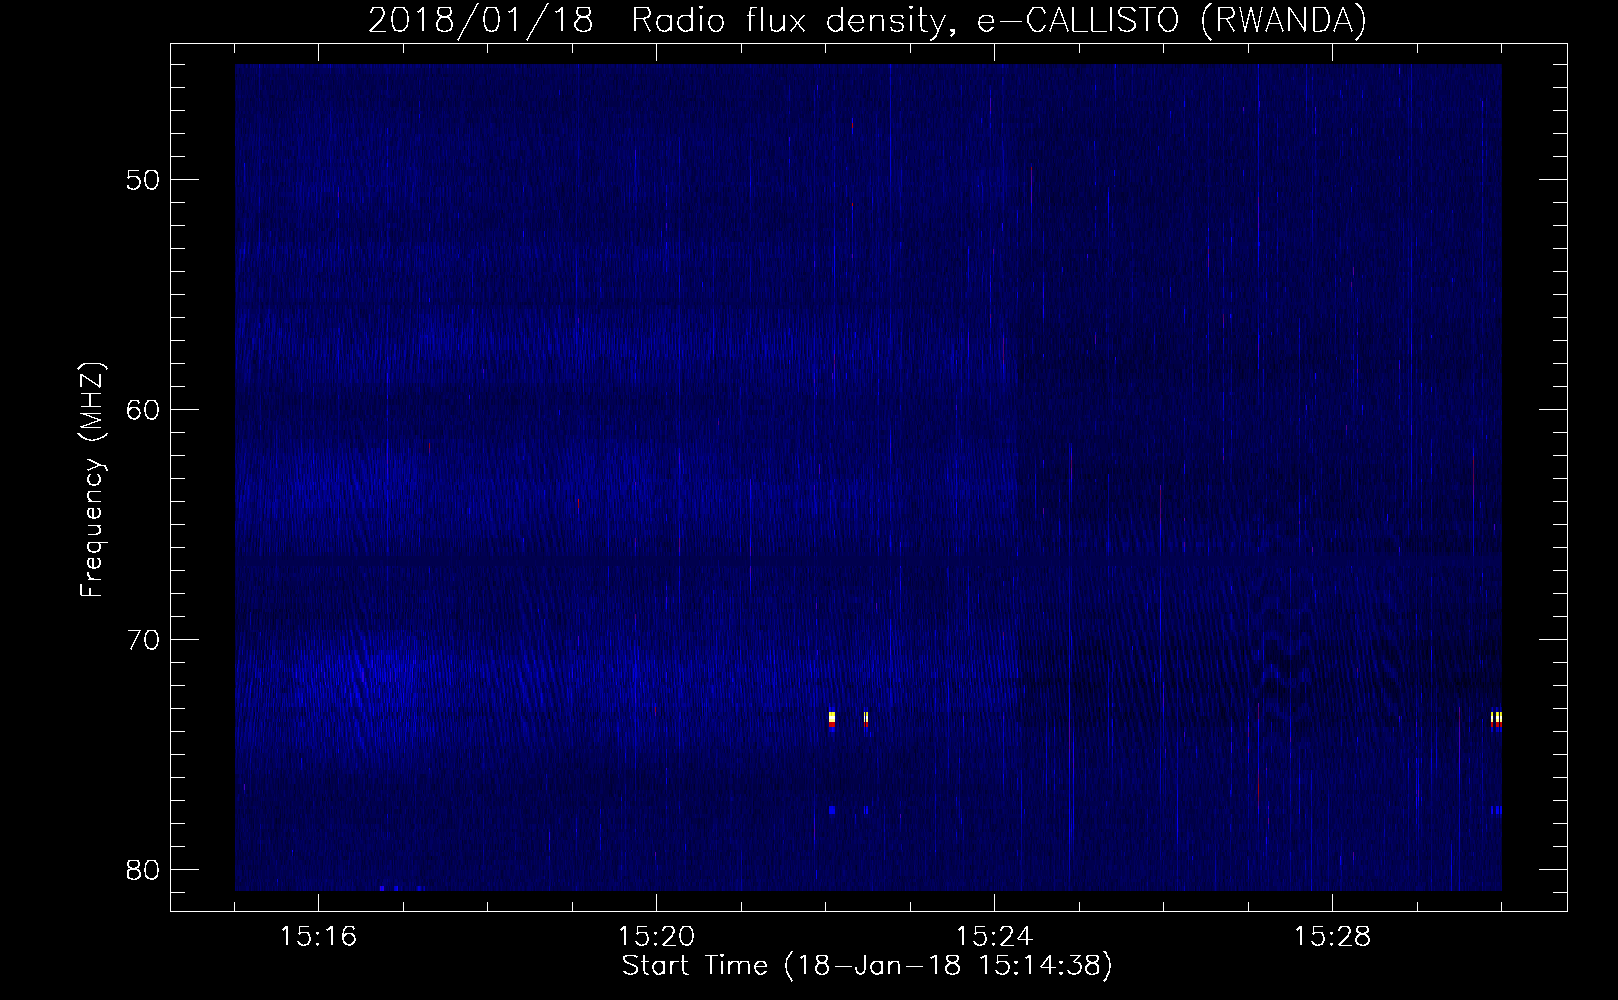
Task: Click the 15:20 time tick label
Action: click(657, 937)
